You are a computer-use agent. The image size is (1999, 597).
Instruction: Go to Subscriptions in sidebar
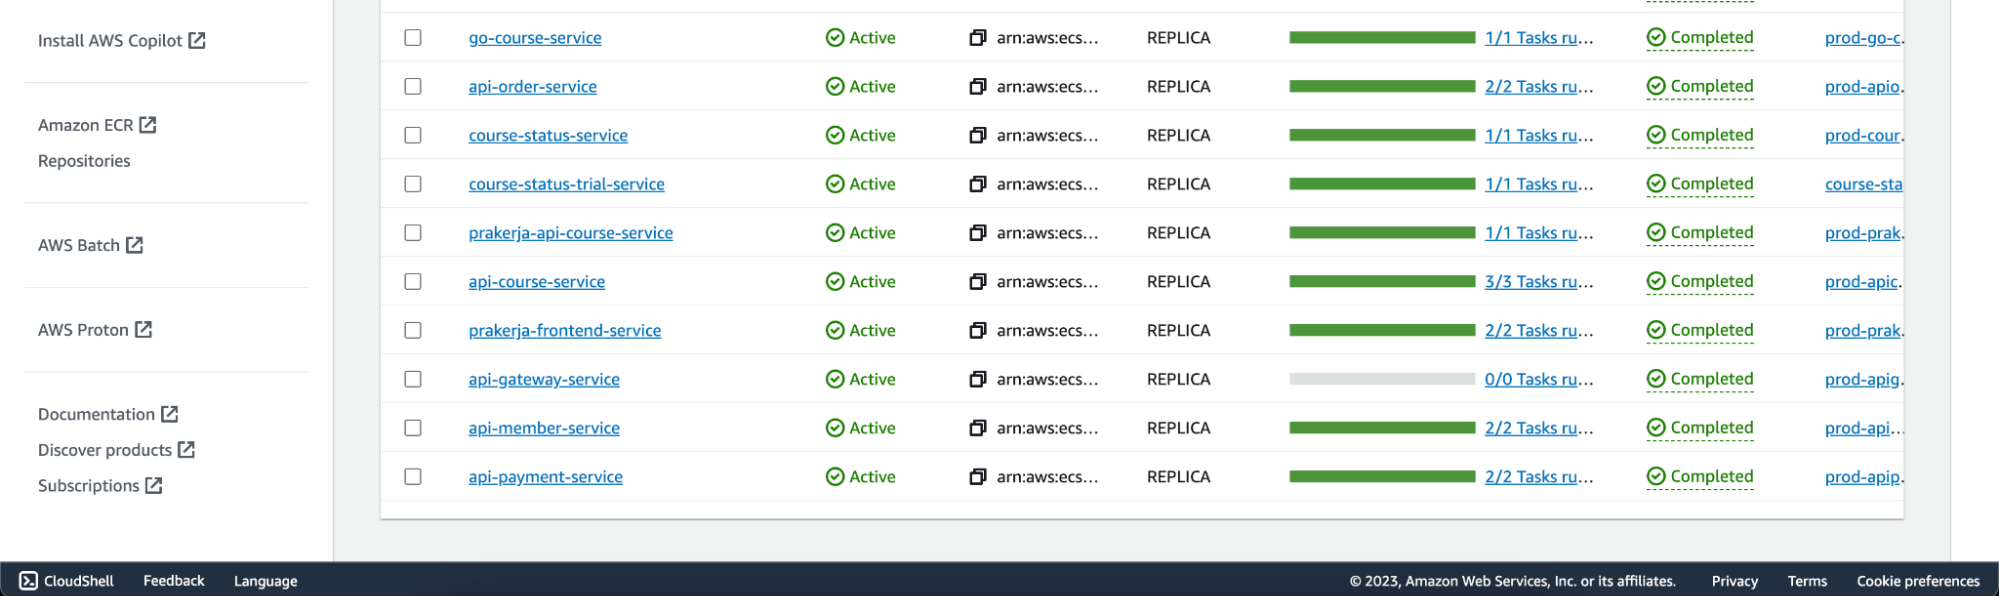[89, 486]
